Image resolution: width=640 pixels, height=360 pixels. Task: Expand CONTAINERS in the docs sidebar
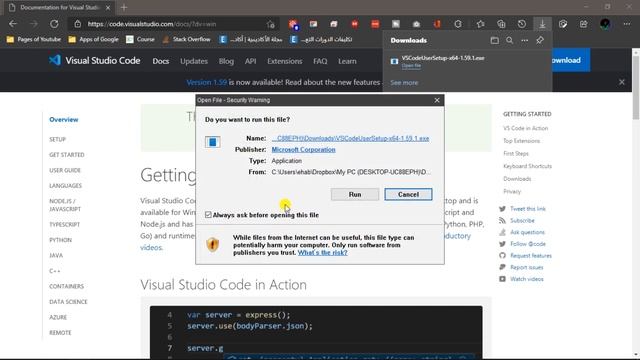click(66, 287)
